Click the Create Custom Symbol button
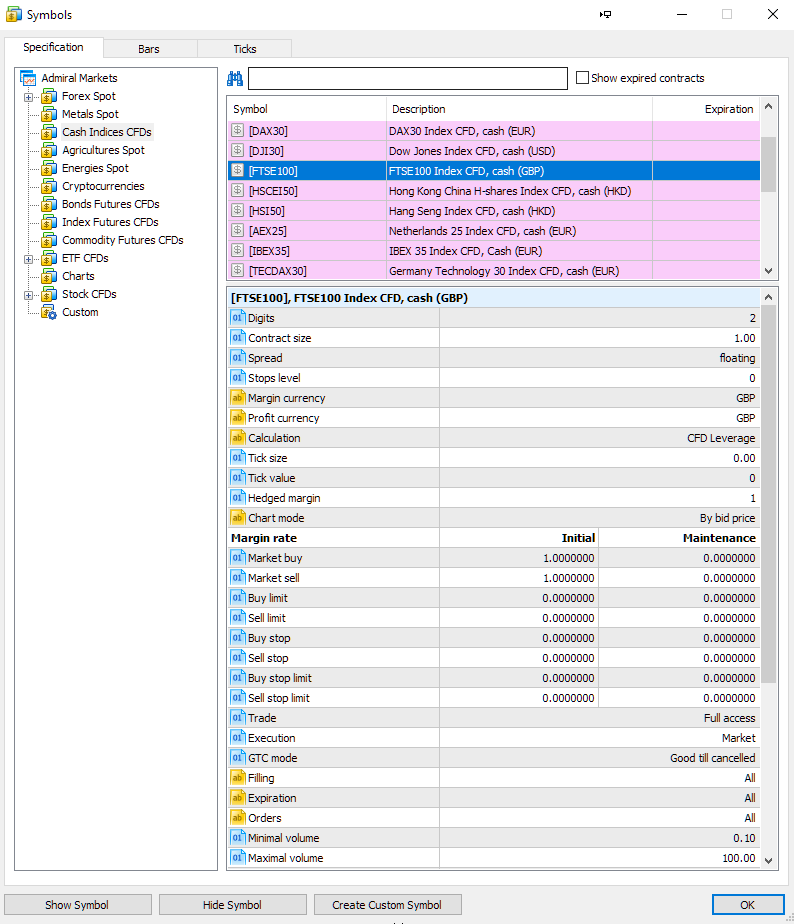This screenshot has width=794, height=924. tap(387, 905)
